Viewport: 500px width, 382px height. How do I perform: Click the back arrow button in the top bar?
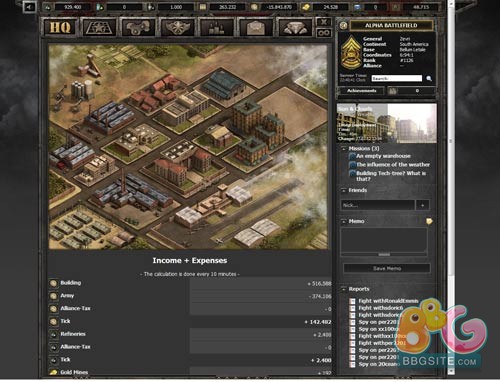[x=29, y=7]
